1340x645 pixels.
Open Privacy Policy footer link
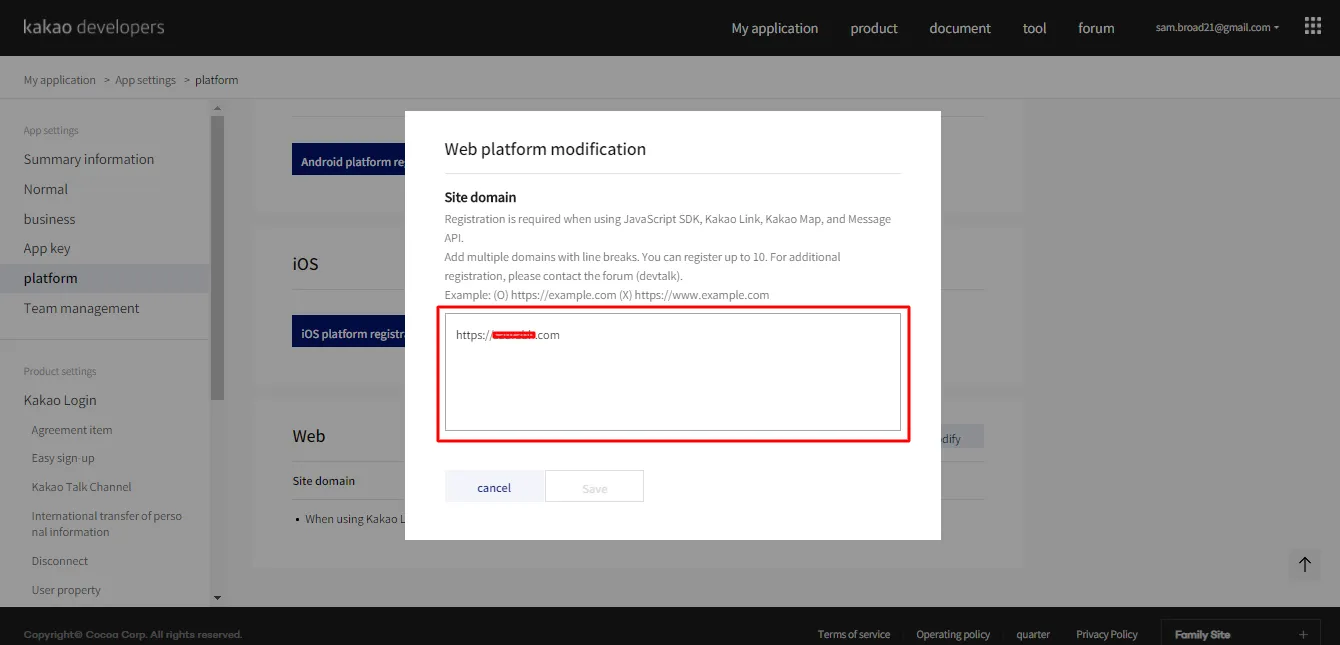pos(1107,634)
